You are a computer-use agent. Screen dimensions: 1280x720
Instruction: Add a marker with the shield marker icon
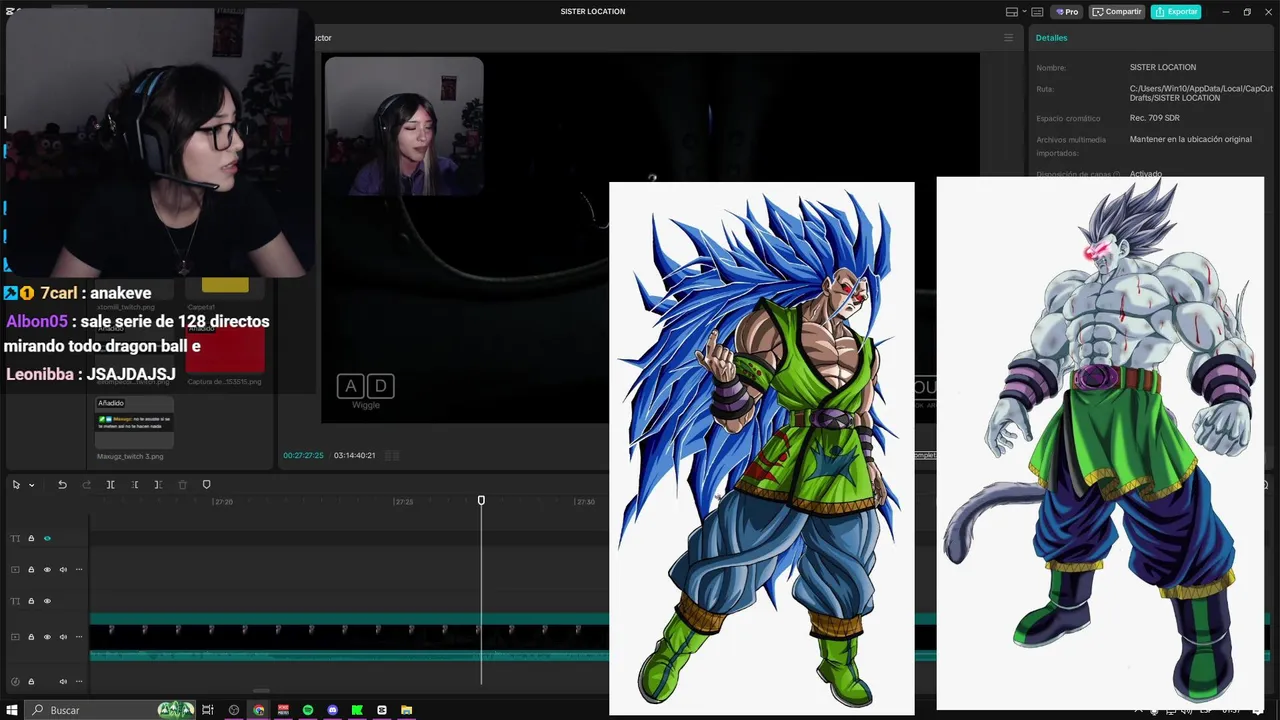pyautogui.click(x=207, y=485)
